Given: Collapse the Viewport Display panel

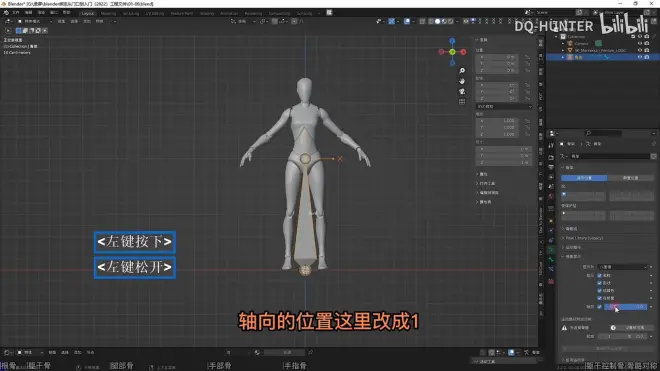Looking at the screenshot, I should tap(571, 256).
